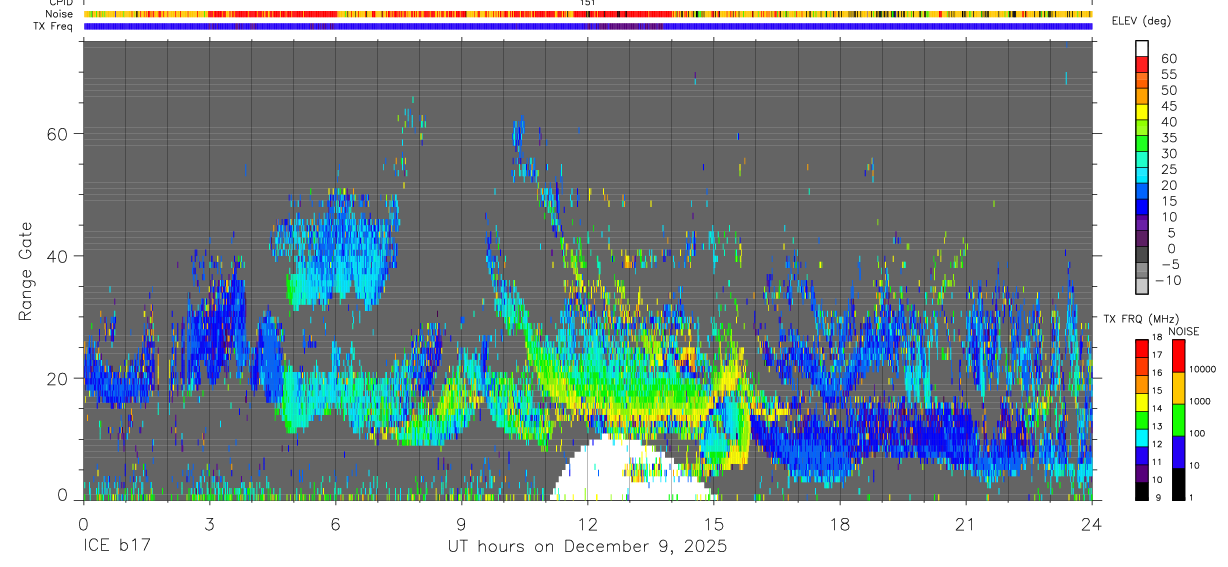Click the '18' tick on the UT hours axis
Viewport: 1228px width, 567px height.
[x=840, y=524]
